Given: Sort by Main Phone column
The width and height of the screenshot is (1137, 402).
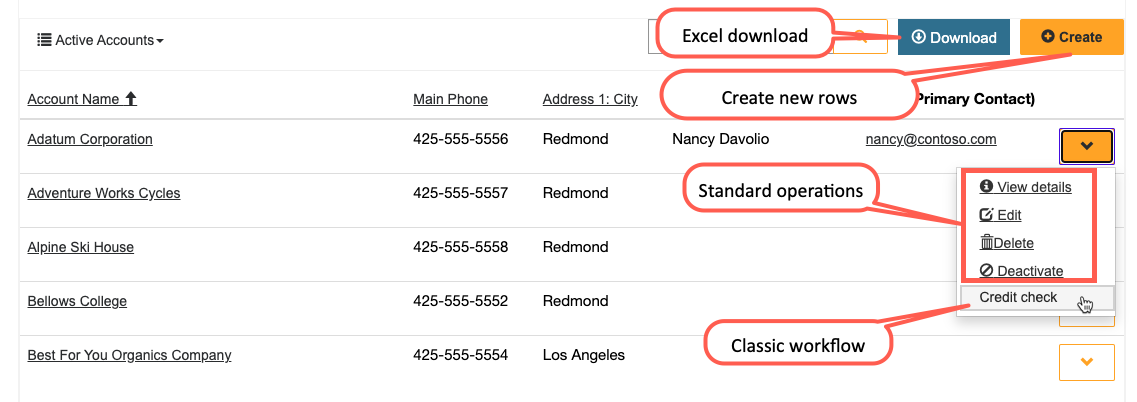Looking at the screenshot, I should pyautogui.click(x=450, y=99).
